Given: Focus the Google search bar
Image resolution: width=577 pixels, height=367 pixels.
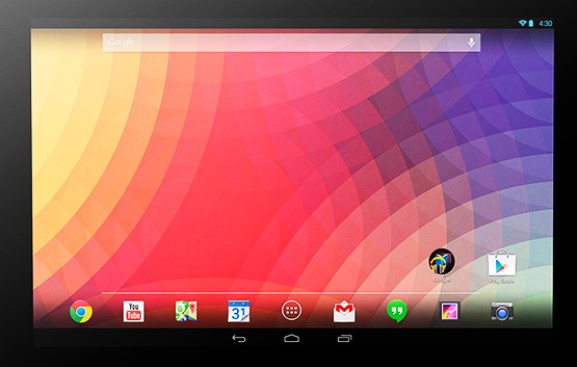Looking at the screenshot, I should point(291,43).
